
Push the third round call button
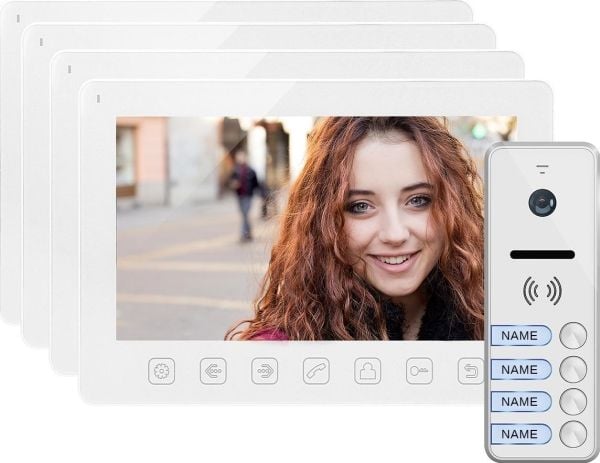(x=573, y=402)
